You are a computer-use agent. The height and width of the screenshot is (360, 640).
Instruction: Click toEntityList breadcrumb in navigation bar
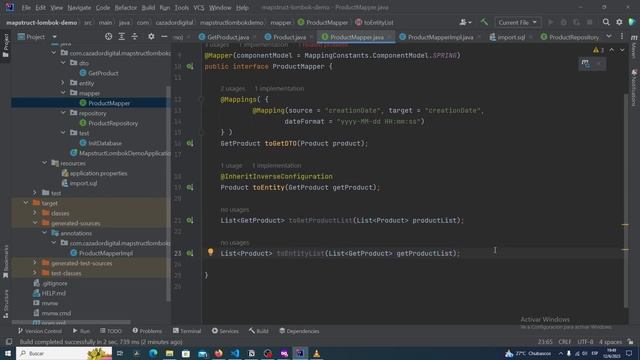[x=374, y=22]
